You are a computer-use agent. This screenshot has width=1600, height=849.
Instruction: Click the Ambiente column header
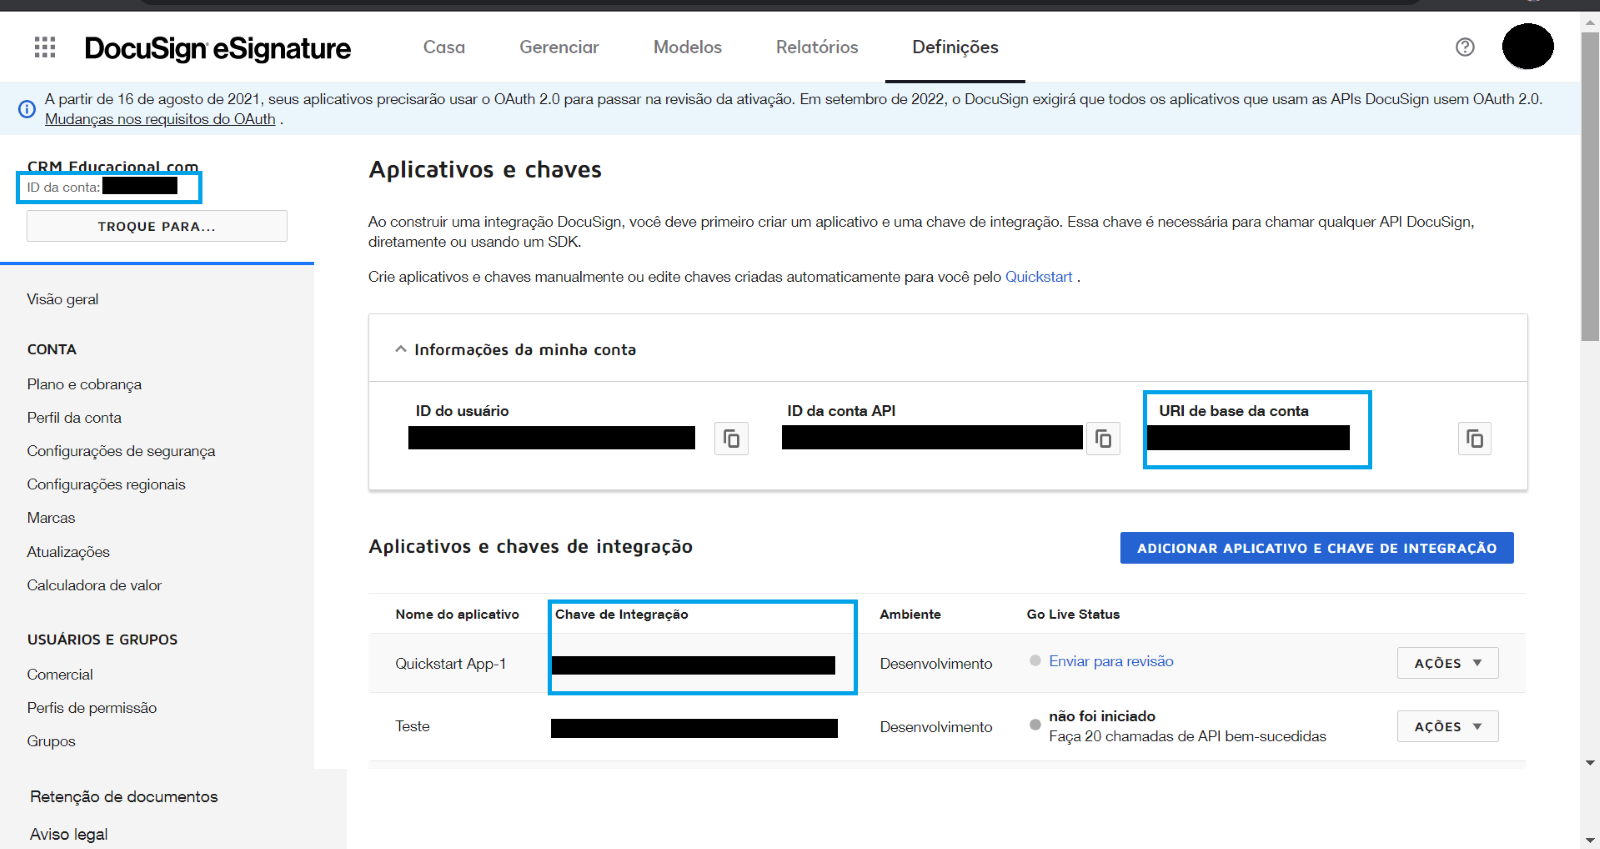point(910,614)
